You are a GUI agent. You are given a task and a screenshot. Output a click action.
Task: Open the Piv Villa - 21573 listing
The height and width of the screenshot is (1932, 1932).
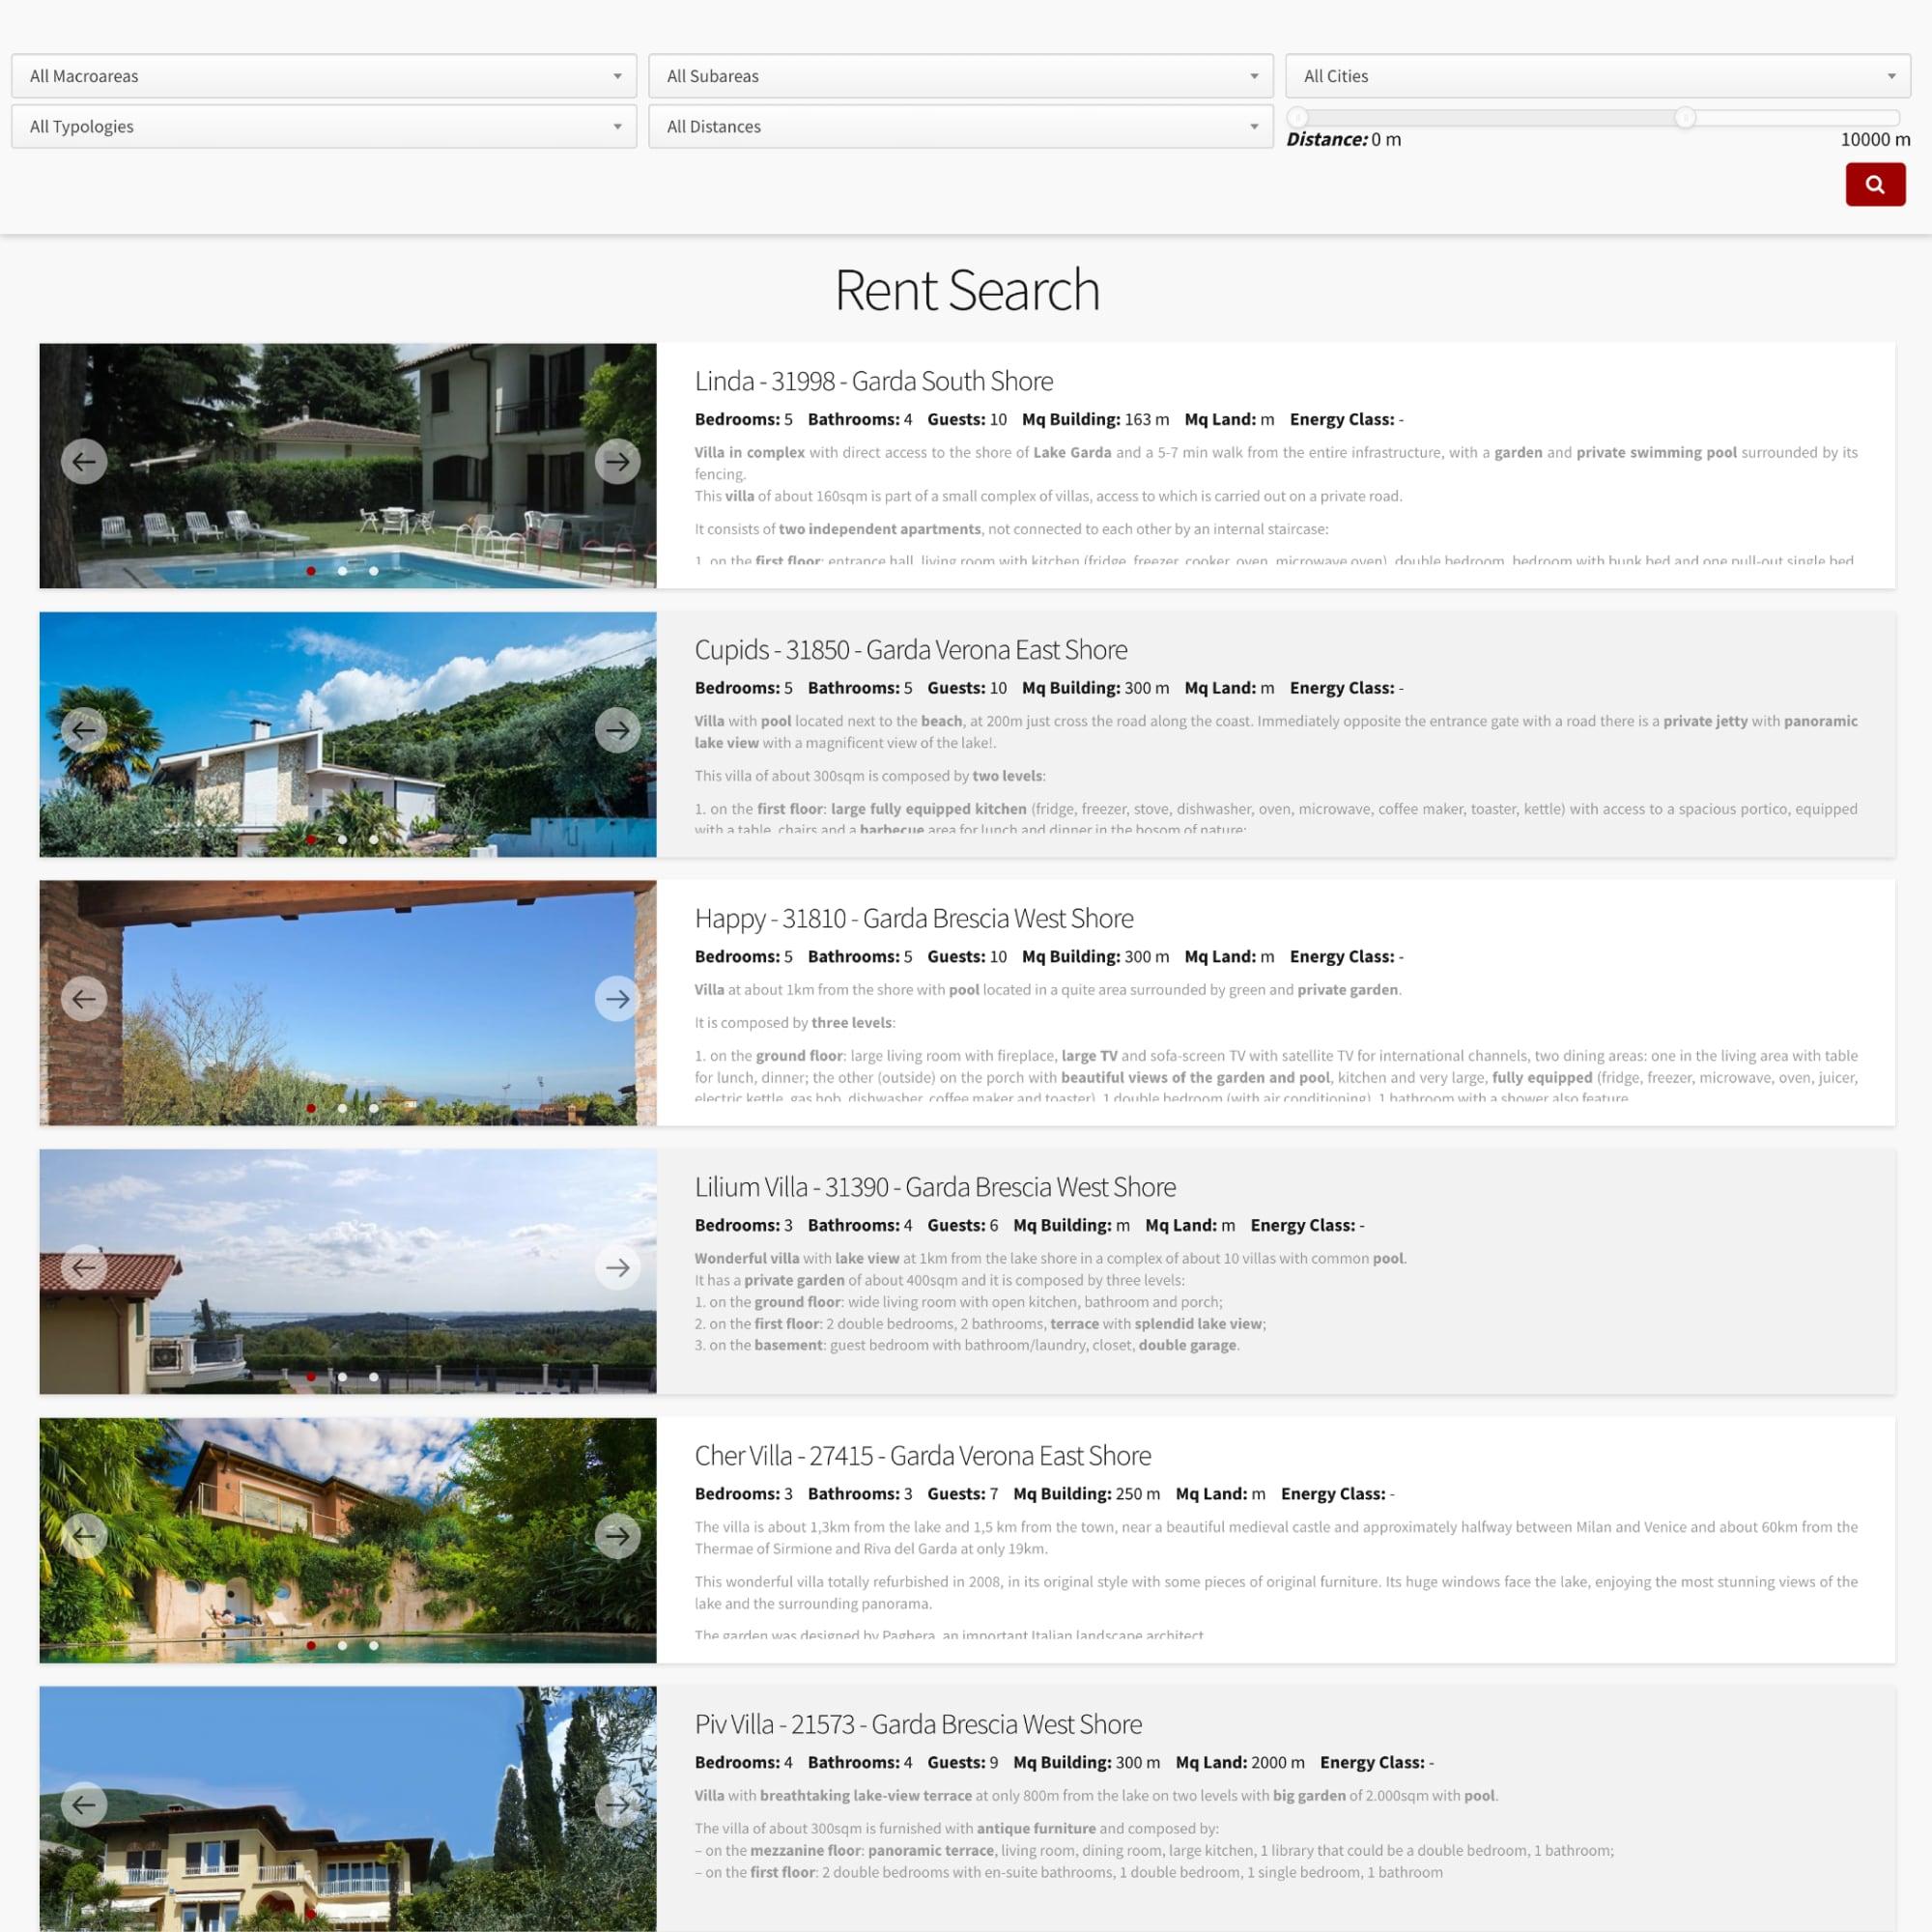point(918,1724)
